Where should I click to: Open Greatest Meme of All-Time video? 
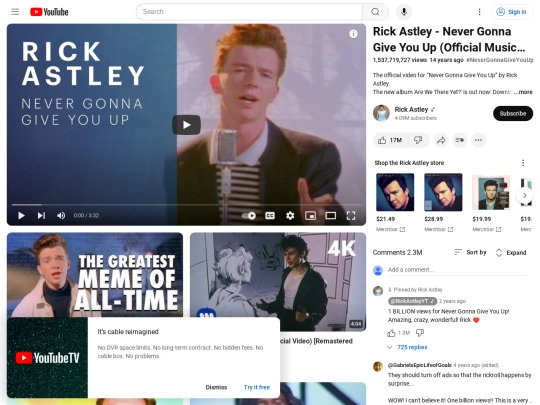[x=95, y=275]
